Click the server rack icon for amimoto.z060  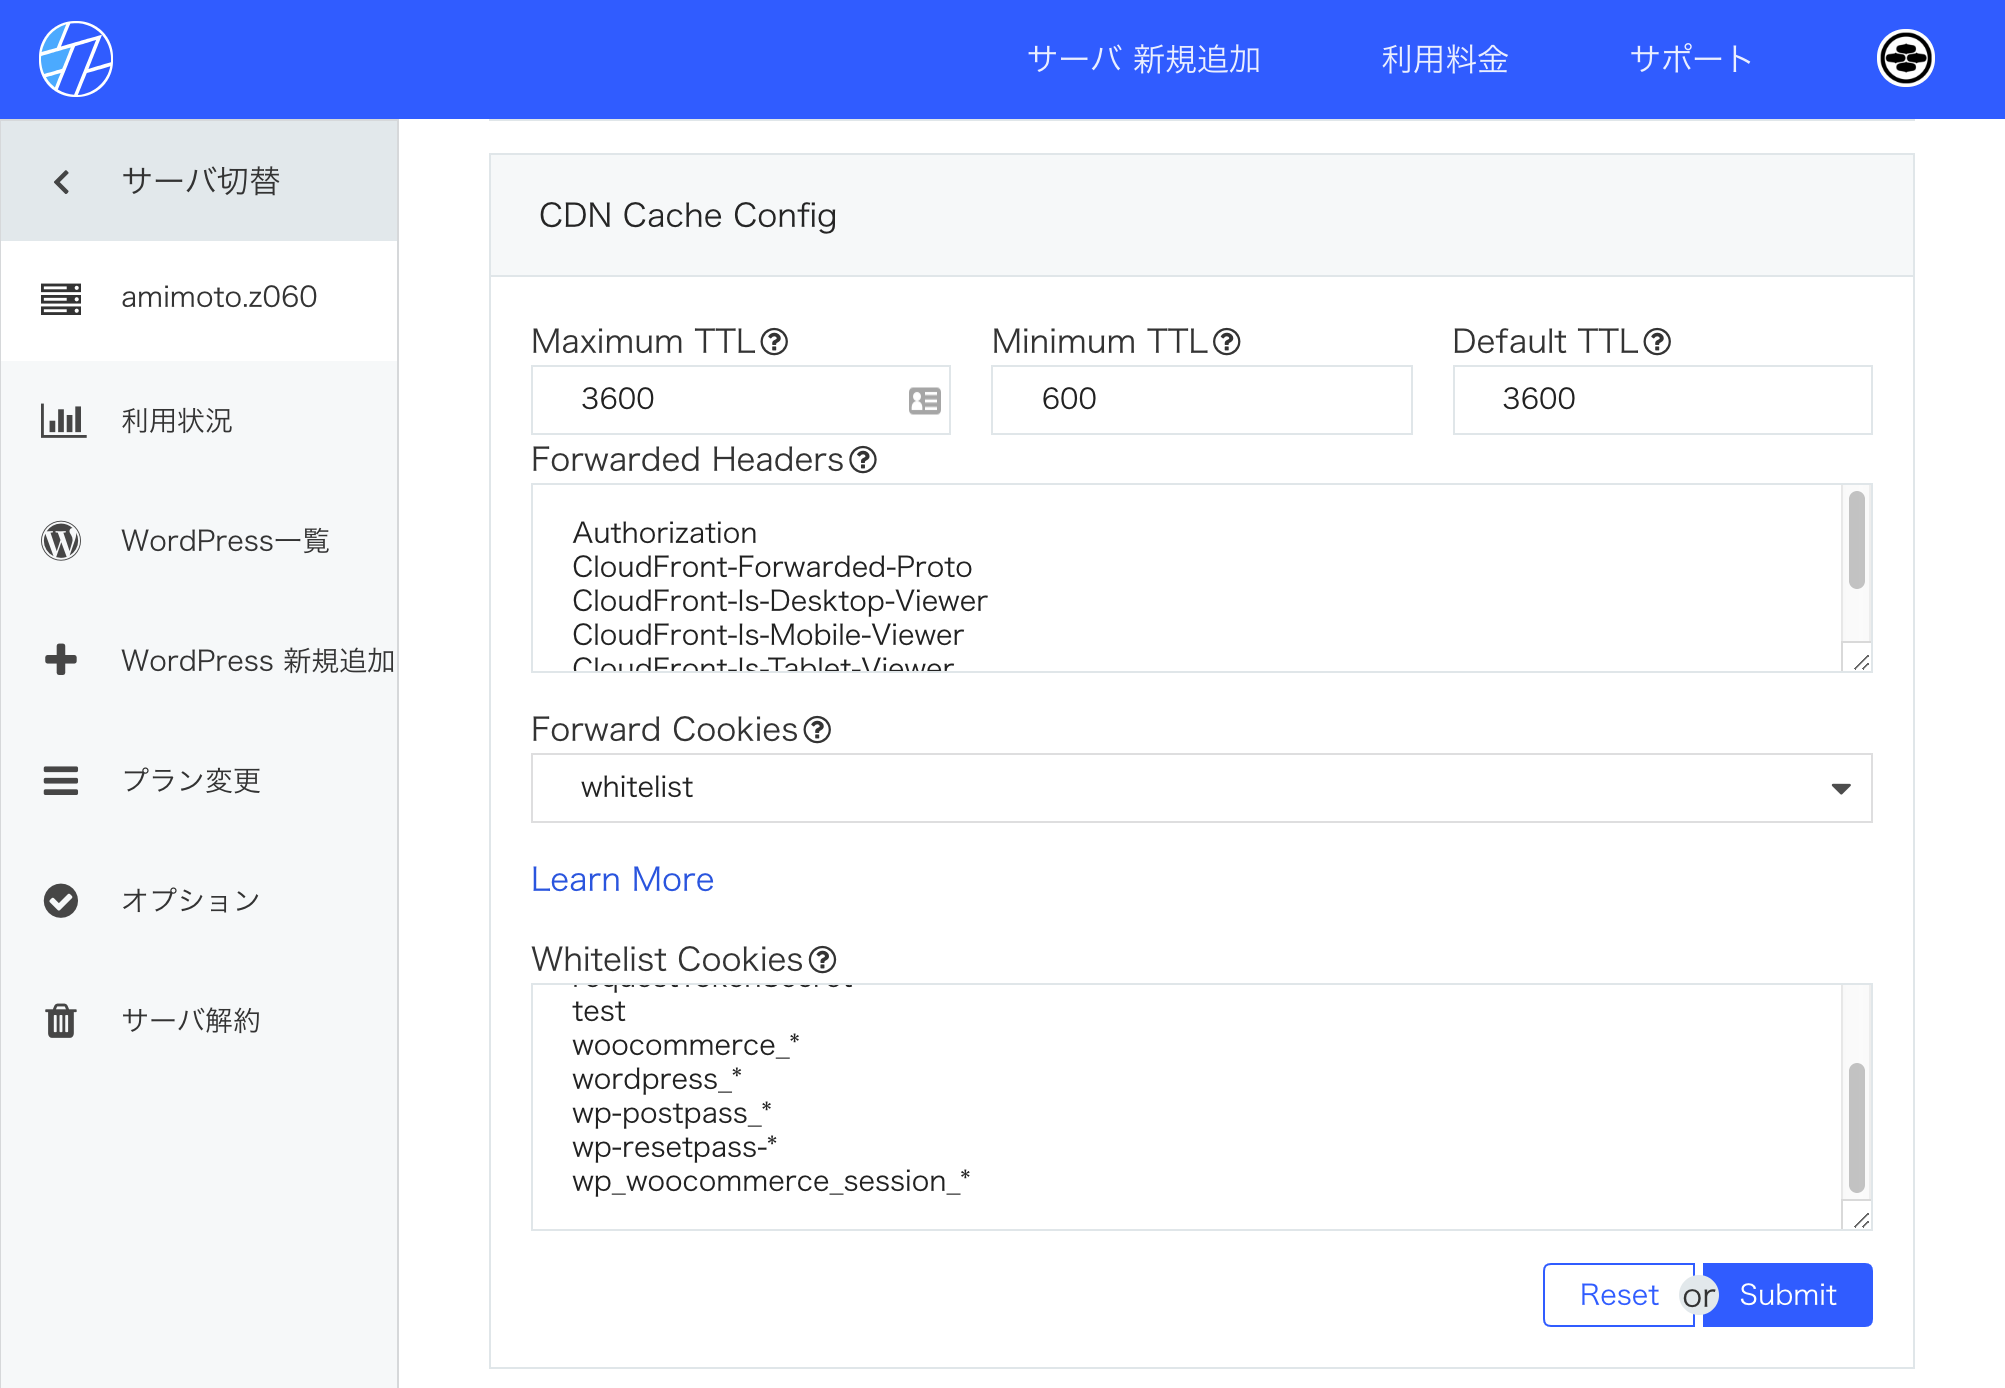pyautogui.click(x=61, y=298)
